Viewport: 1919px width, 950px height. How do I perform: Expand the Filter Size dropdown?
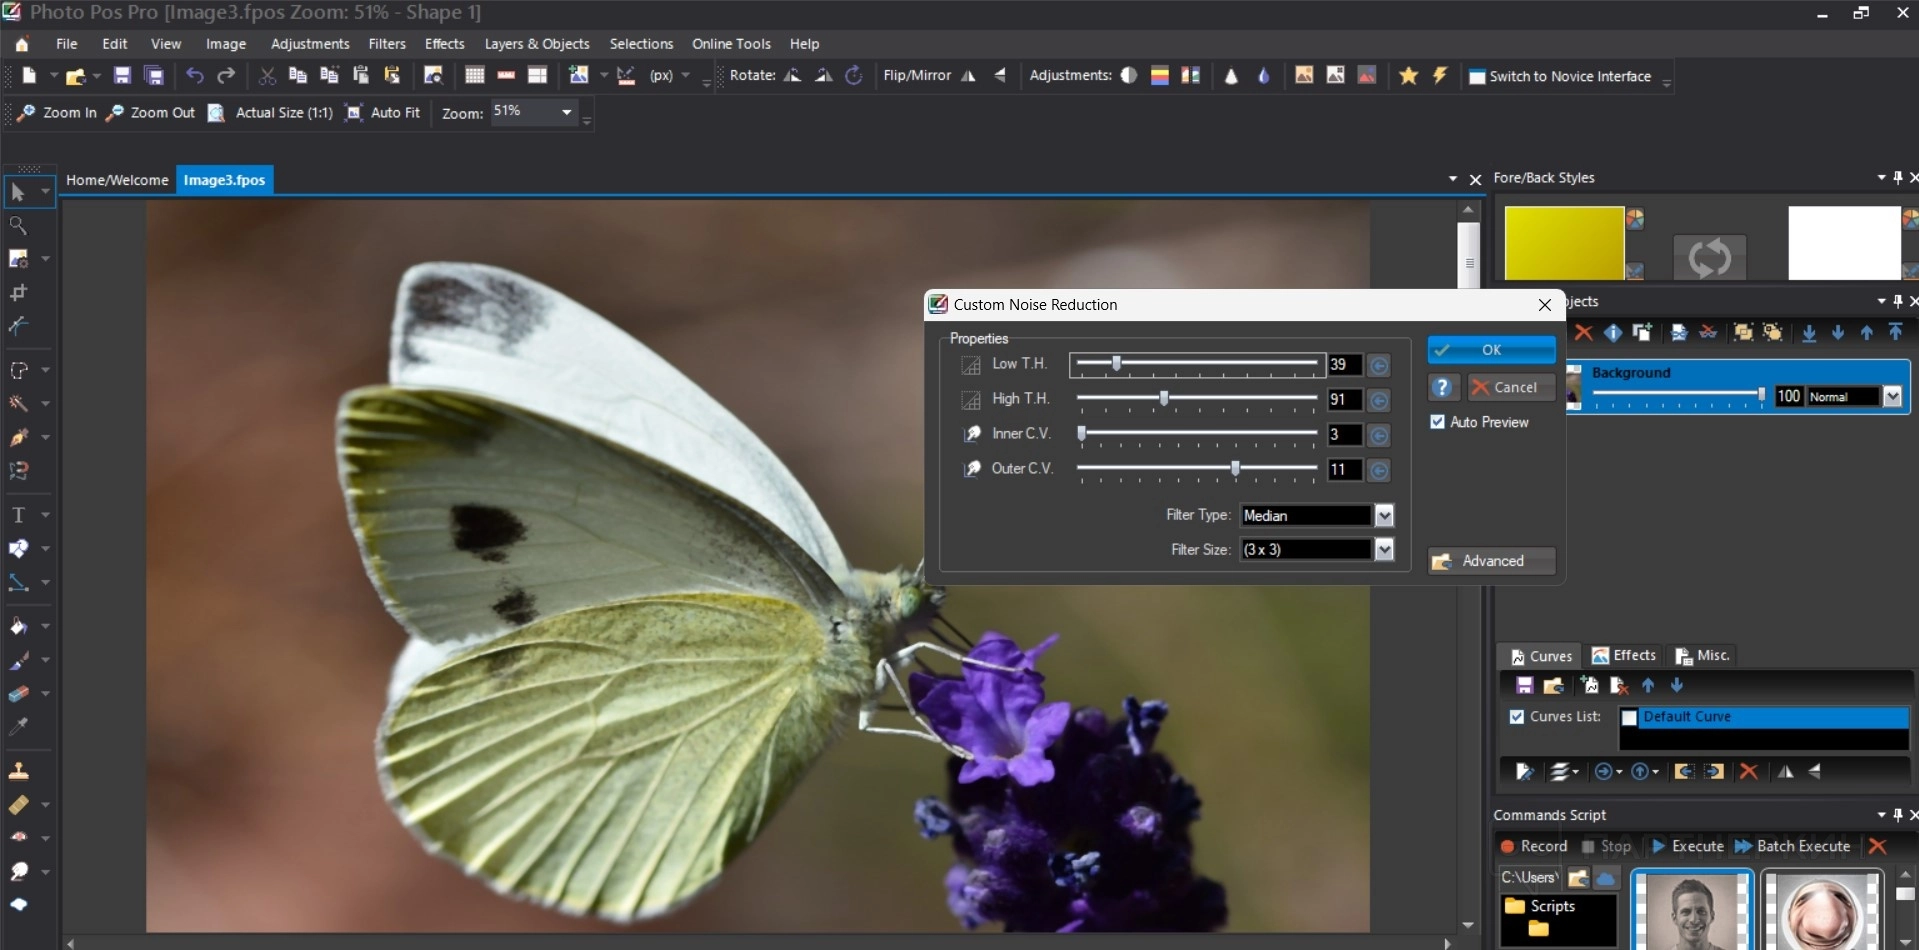pos(1384,550)
